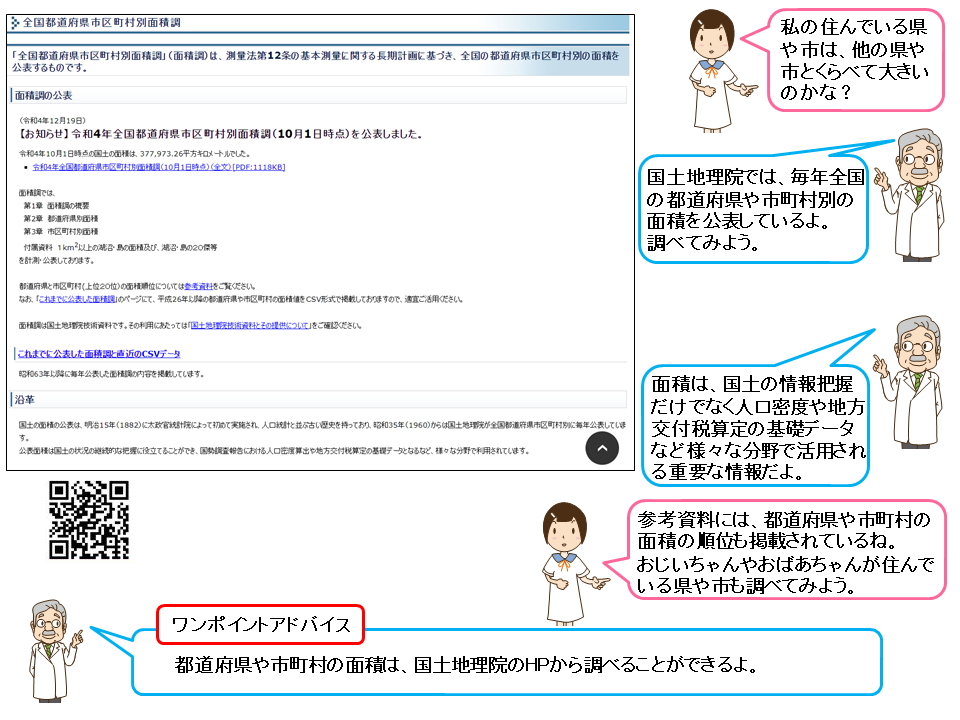Select the 沿革 section heading
This screenshot has width=960, height=720.
[x=24, y=399]
